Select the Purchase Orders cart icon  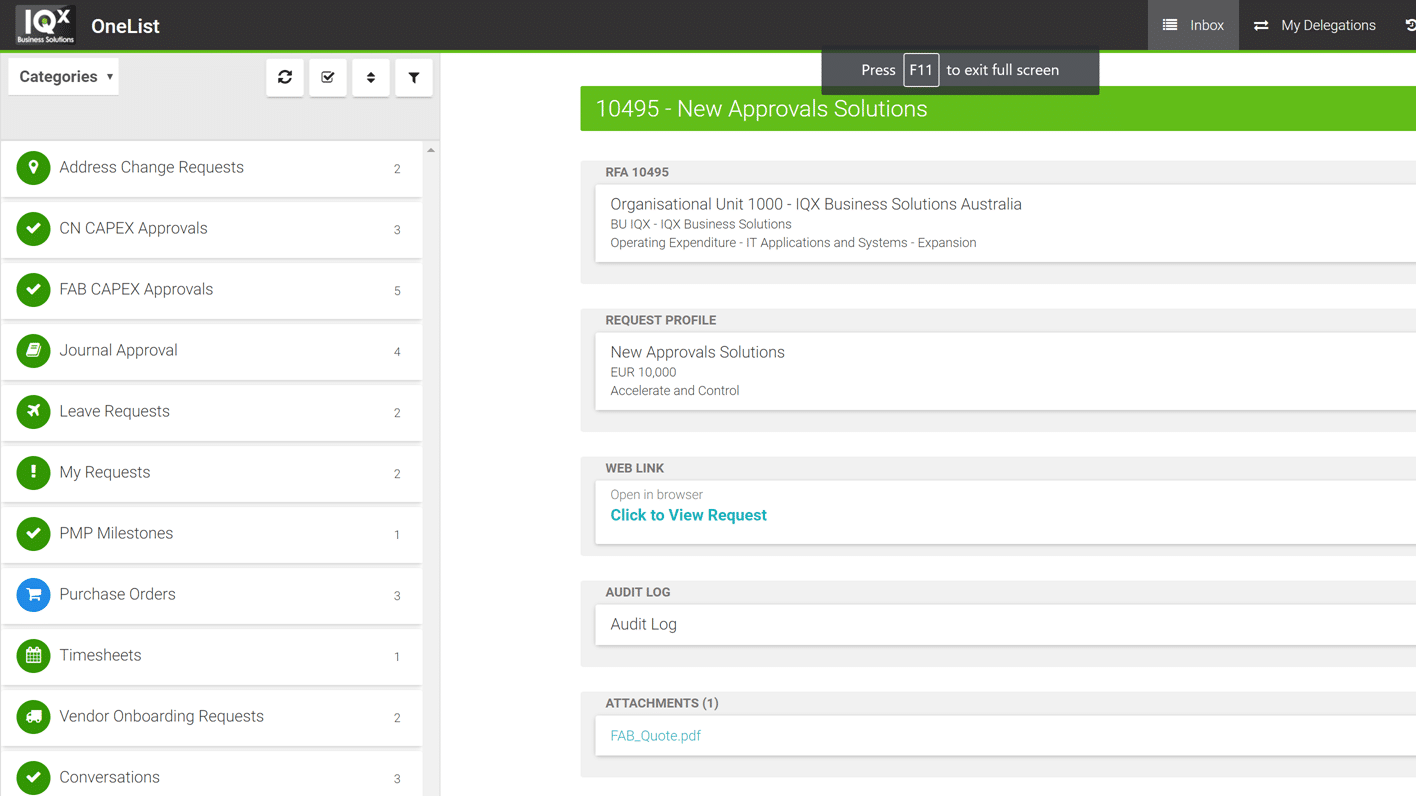(33, 594)
